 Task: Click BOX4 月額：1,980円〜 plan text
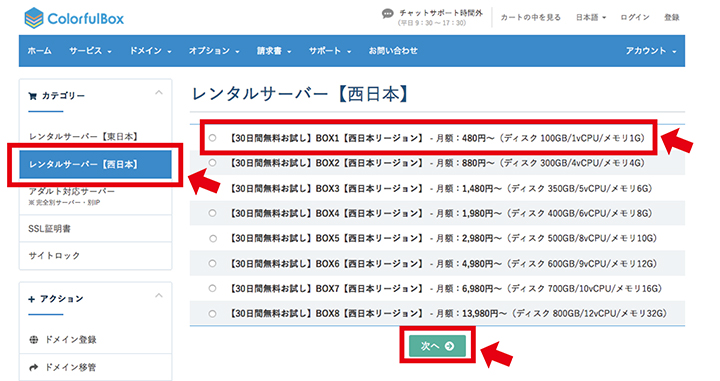coord(441,213)
